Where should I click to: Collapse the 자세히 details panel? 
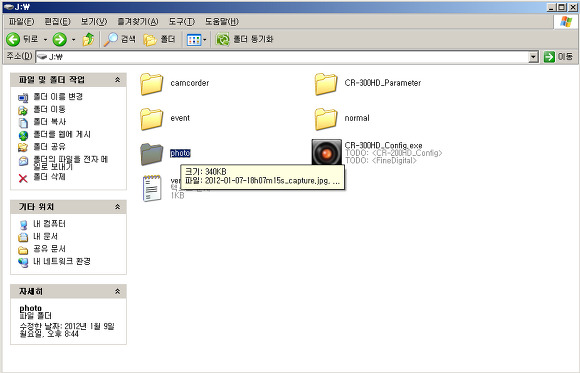click(x=117, y=291)
